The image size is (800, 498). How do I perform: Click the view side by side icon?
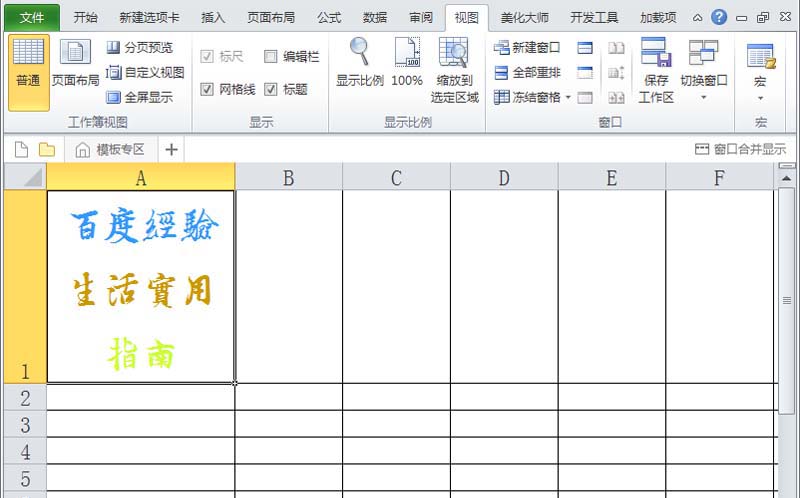[x=616, y=48]
